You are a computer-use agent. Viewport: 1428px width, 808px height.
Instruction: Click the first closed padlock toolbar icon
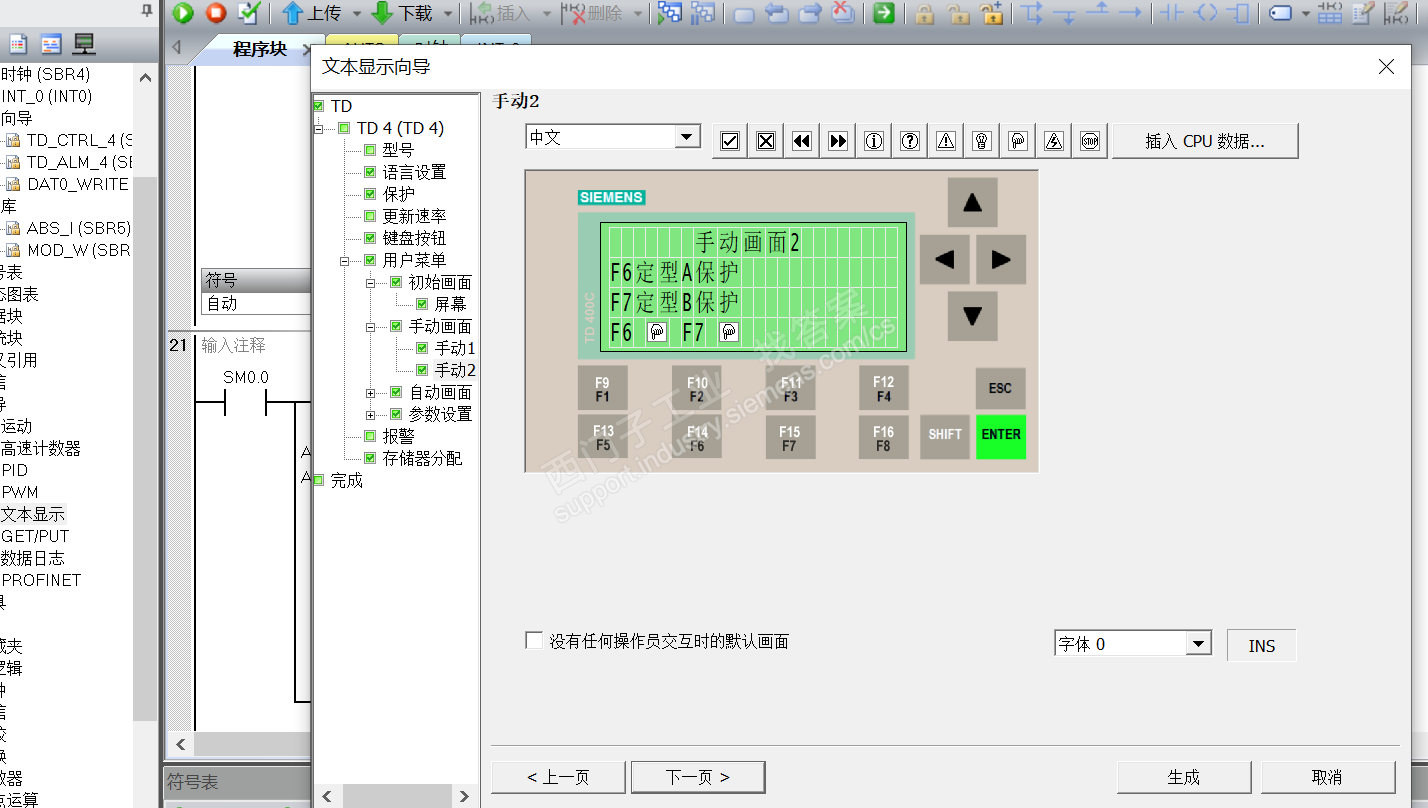(925, 13)
